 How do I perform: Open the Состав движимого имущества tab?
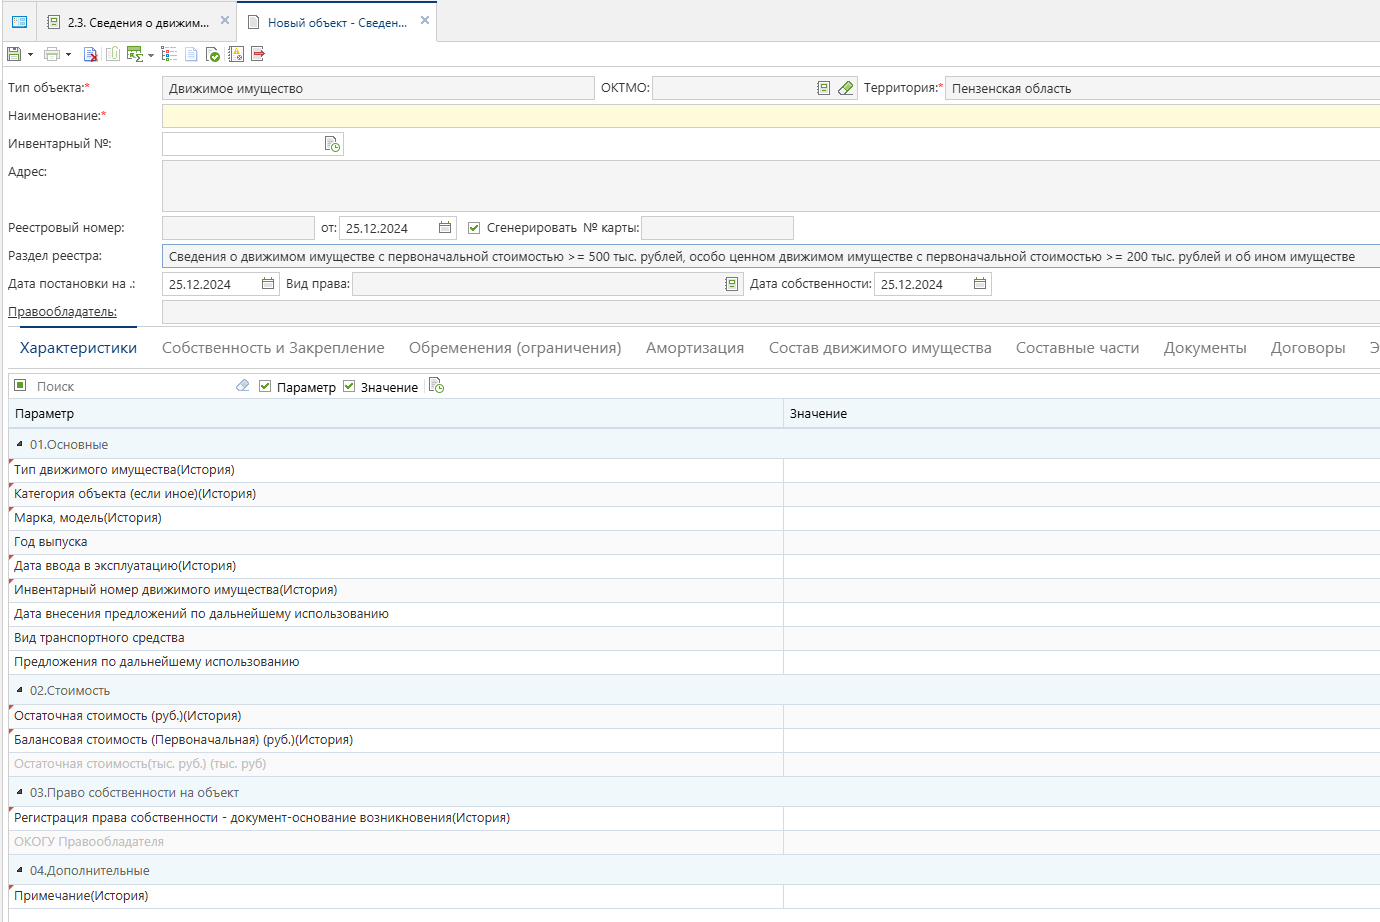click(880, 348)
